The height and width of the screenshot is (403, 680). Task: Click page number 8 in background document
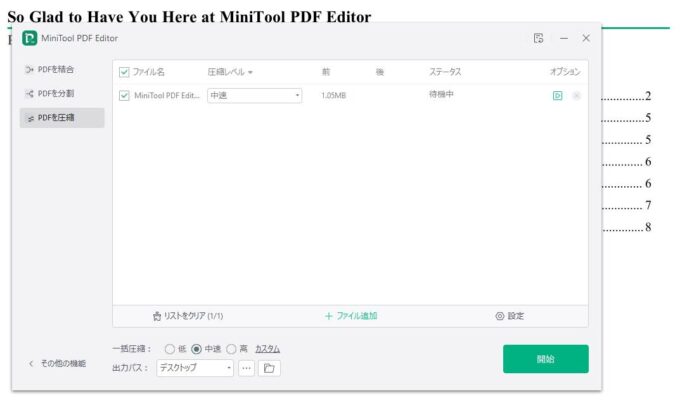(648, 227)
